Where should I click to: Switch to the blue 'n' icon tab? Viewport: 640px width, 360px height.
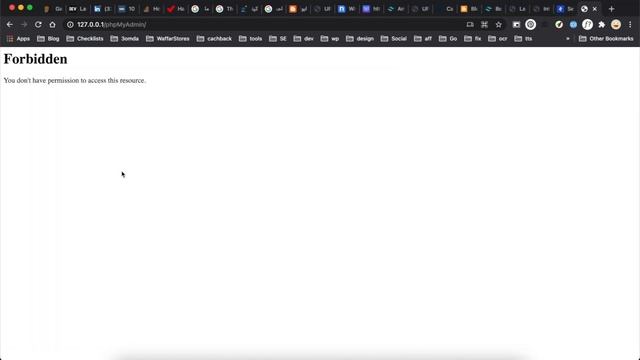[347, 9]
